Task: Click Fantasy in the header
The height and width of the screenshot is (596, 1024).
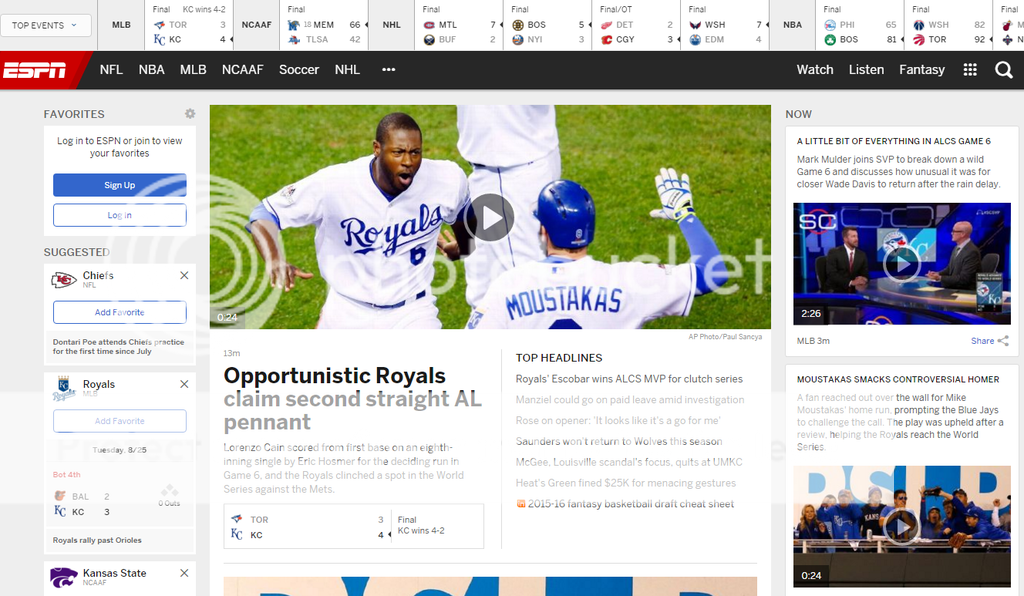Action: point(921,70)
